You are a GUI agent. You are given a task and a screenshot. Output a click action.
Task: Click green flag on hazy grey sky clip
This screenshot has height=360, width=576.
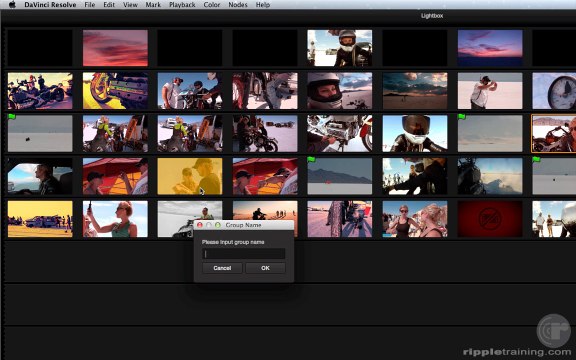[x=462, y=117]
